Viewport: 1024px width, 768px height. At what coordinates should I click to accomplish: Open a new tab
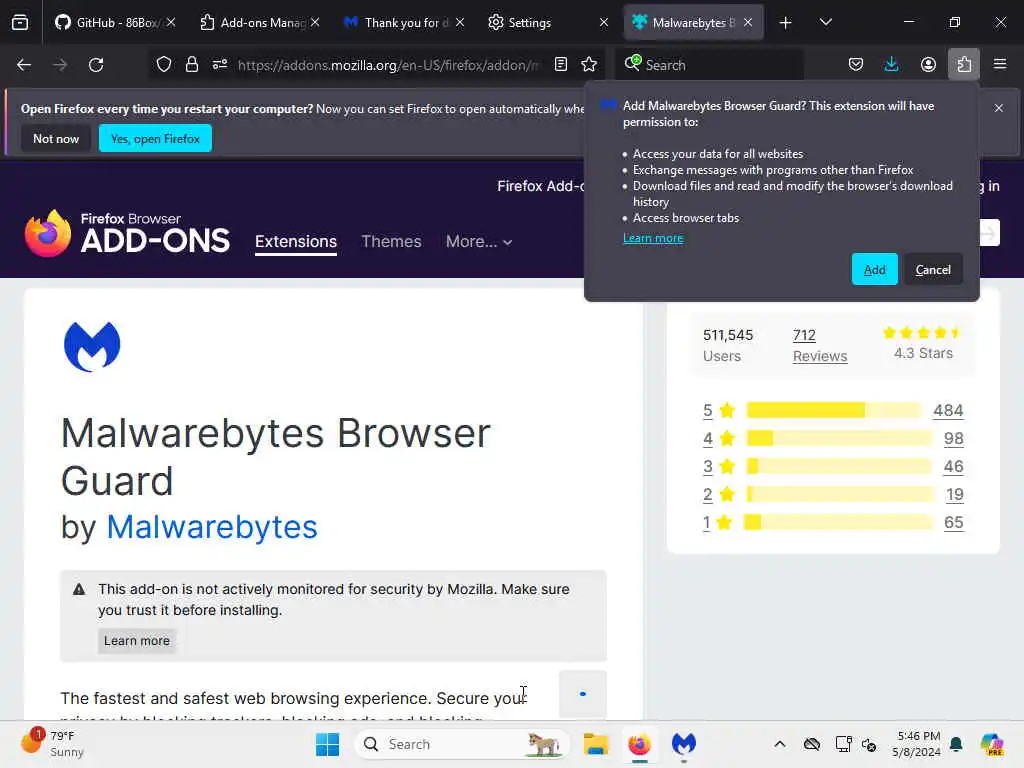(x=785, y=23)
